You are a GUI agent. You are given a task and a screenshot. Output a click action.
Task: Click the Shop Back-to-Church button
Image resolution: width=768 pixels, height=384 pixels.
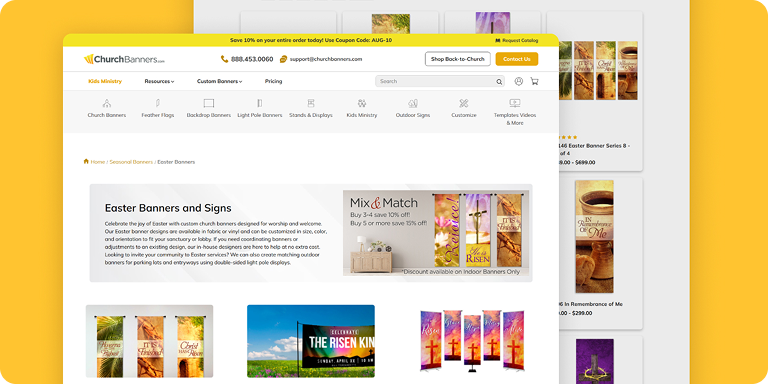pyautogui.click(x=457, y=59)
